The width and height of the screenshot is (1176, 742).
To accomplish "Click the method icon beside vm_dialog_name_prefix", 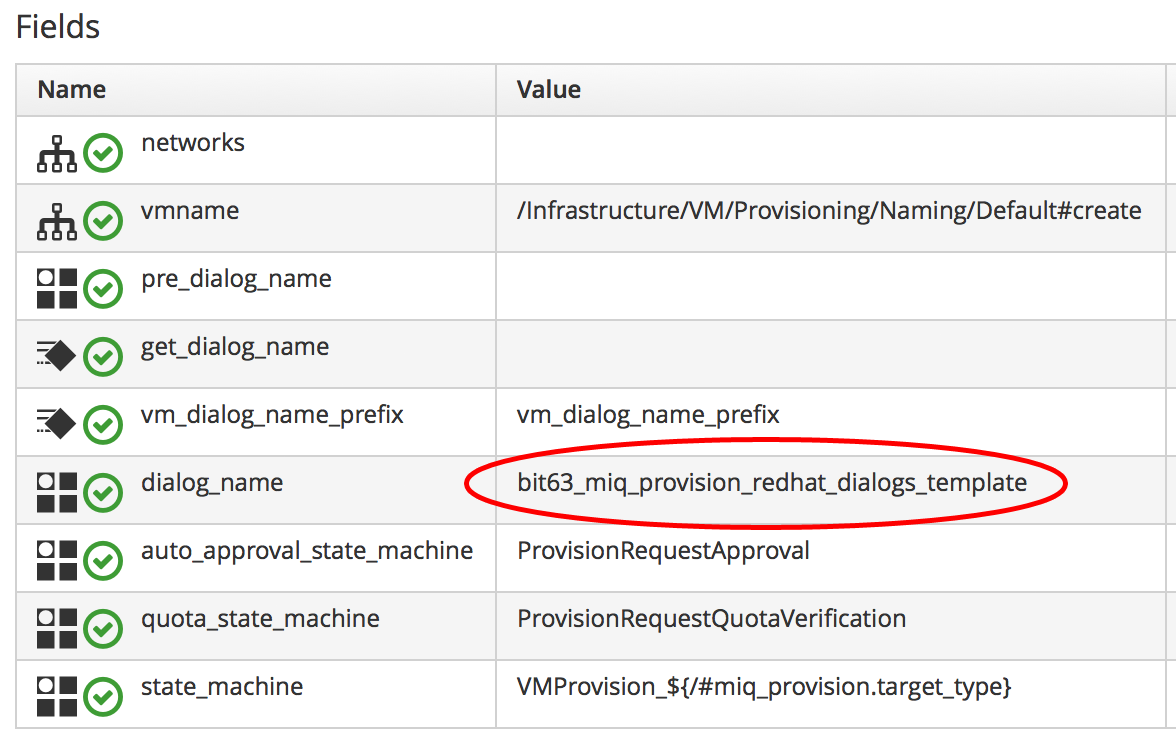I will pyautogui.click(x=57, y=425).
